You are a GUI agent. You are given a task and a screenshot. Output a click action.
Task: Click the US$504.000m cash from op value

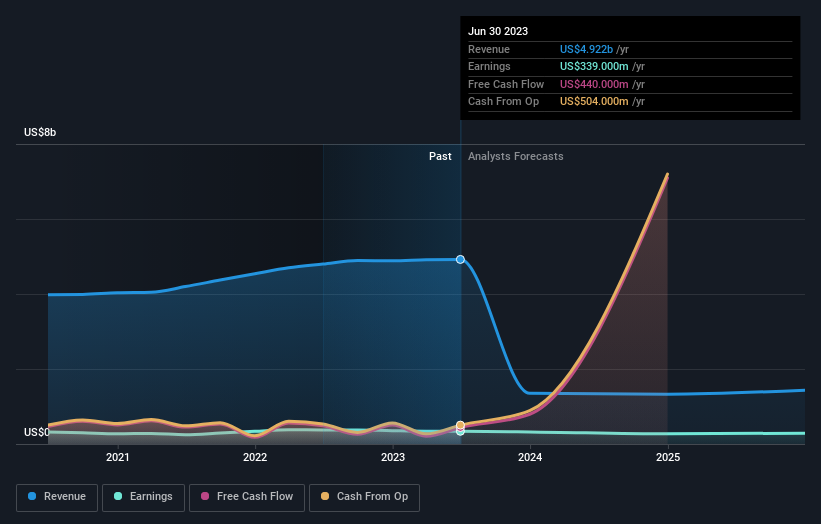pos(594,102)
